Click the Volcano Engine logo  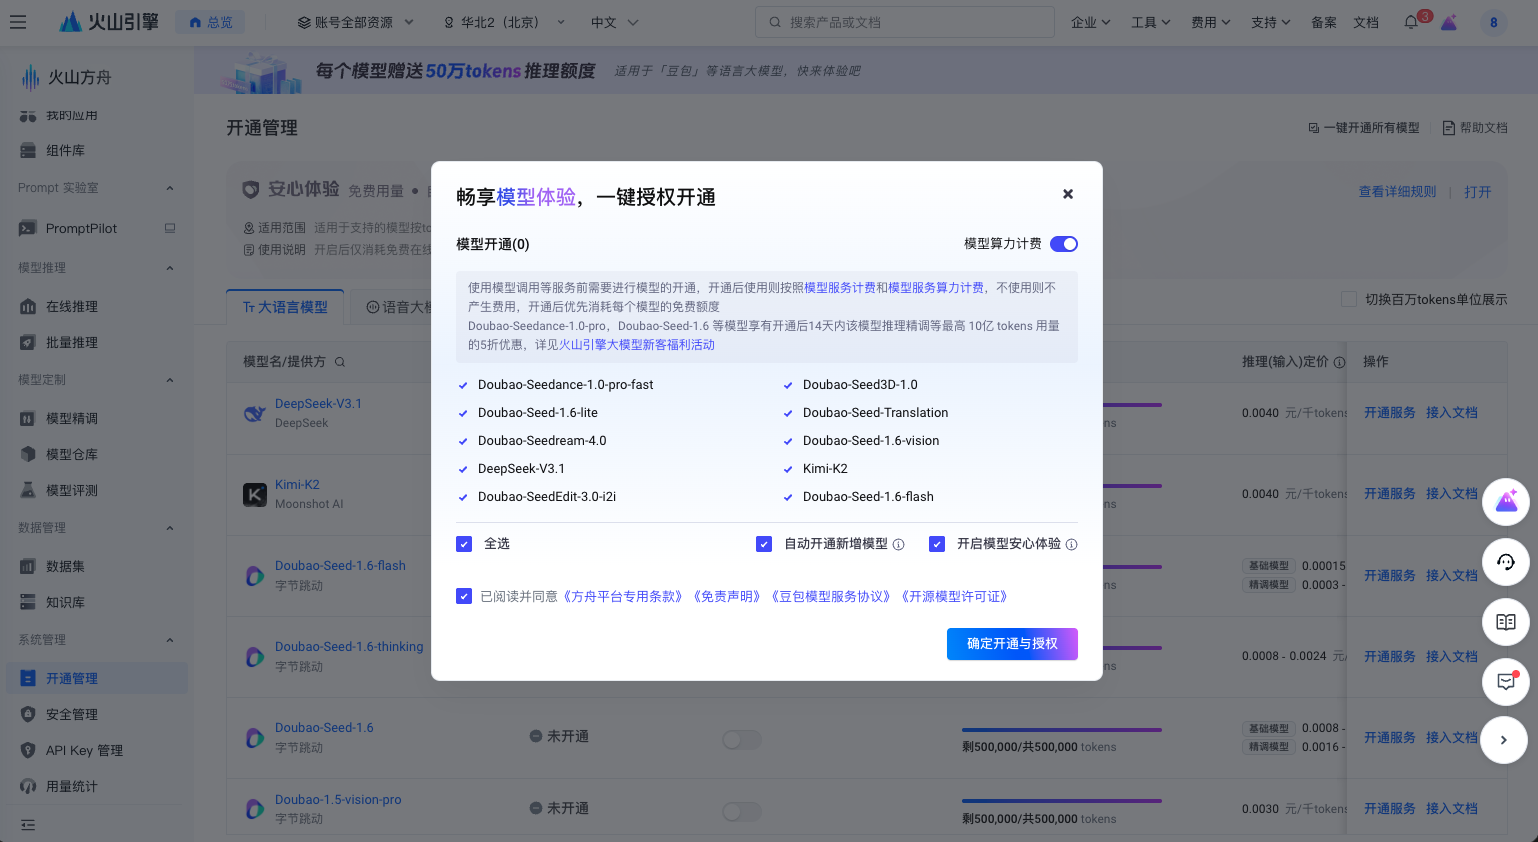pyautogui.click(x=109, y=22)
